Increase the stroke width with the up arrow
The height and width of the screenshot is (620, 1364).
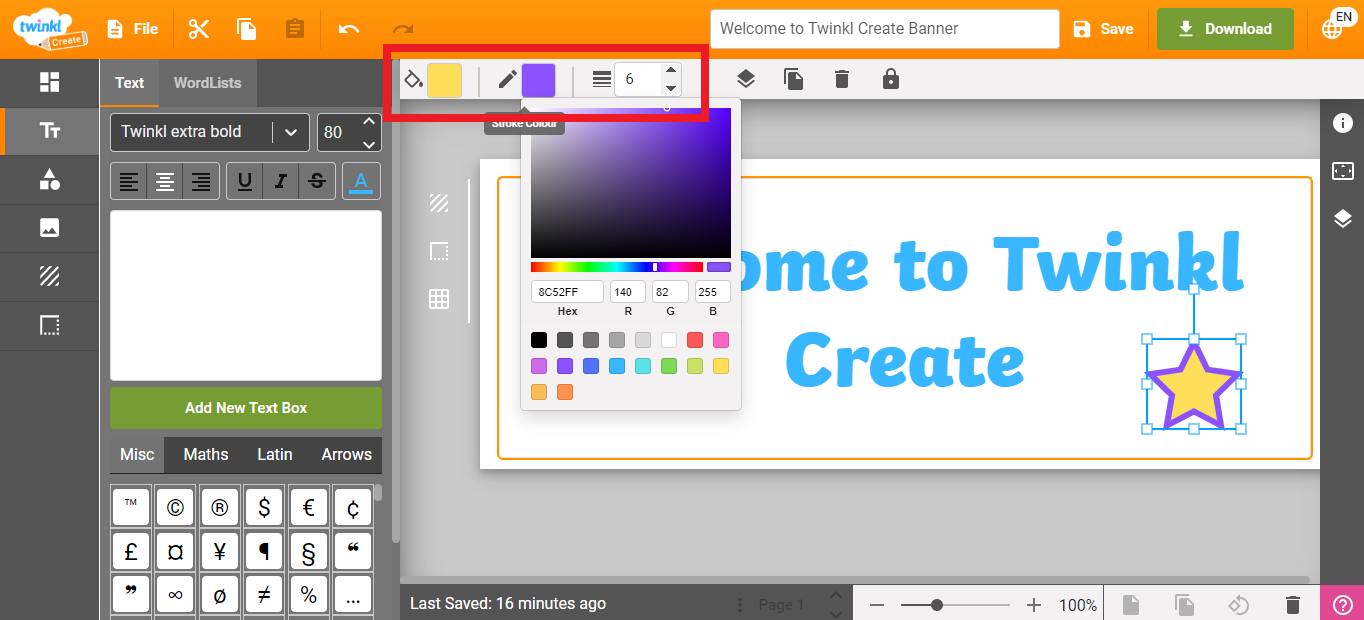coord(671,70)
